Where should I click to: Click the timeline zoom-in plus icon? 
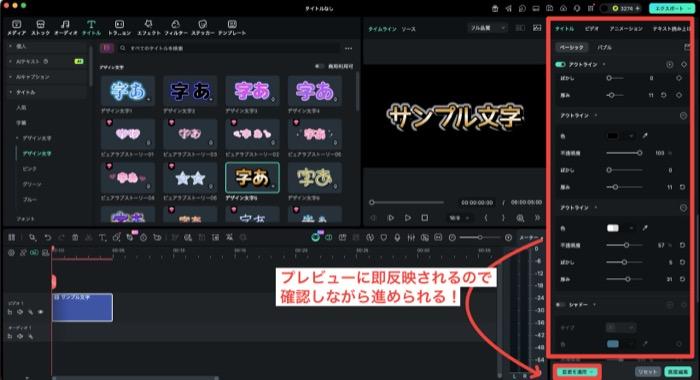[x=508, y=238]
